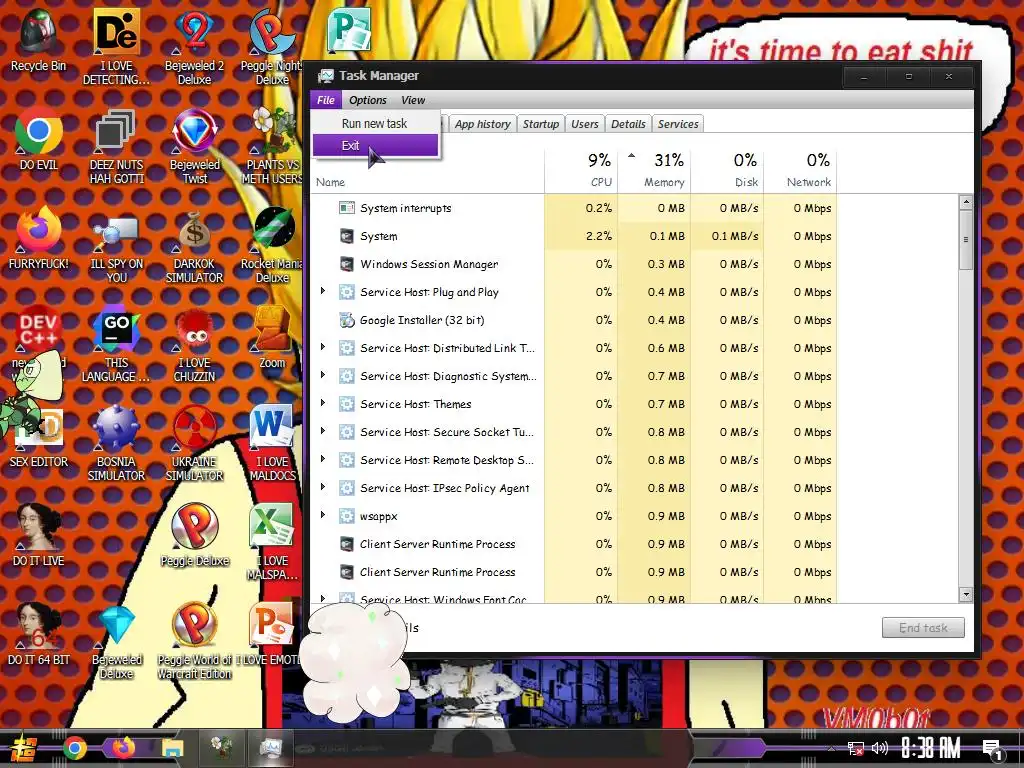Click Firefox icon in the taskbar

pyautogui.click(x=123, y=748)
